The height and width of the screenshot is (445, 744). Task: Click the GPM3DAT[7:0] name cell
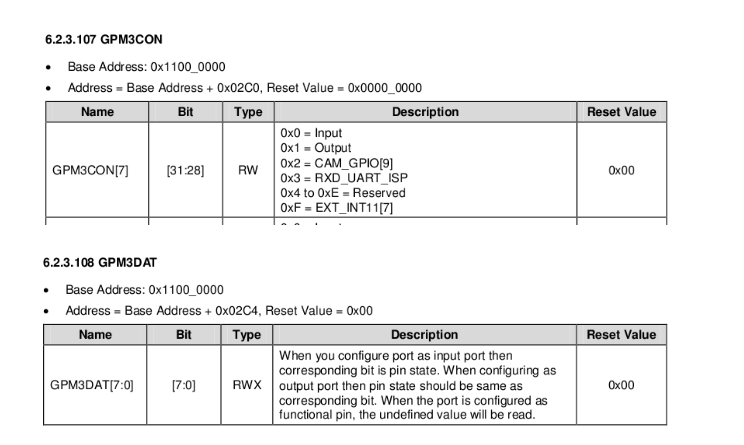[x=95, y=385]
